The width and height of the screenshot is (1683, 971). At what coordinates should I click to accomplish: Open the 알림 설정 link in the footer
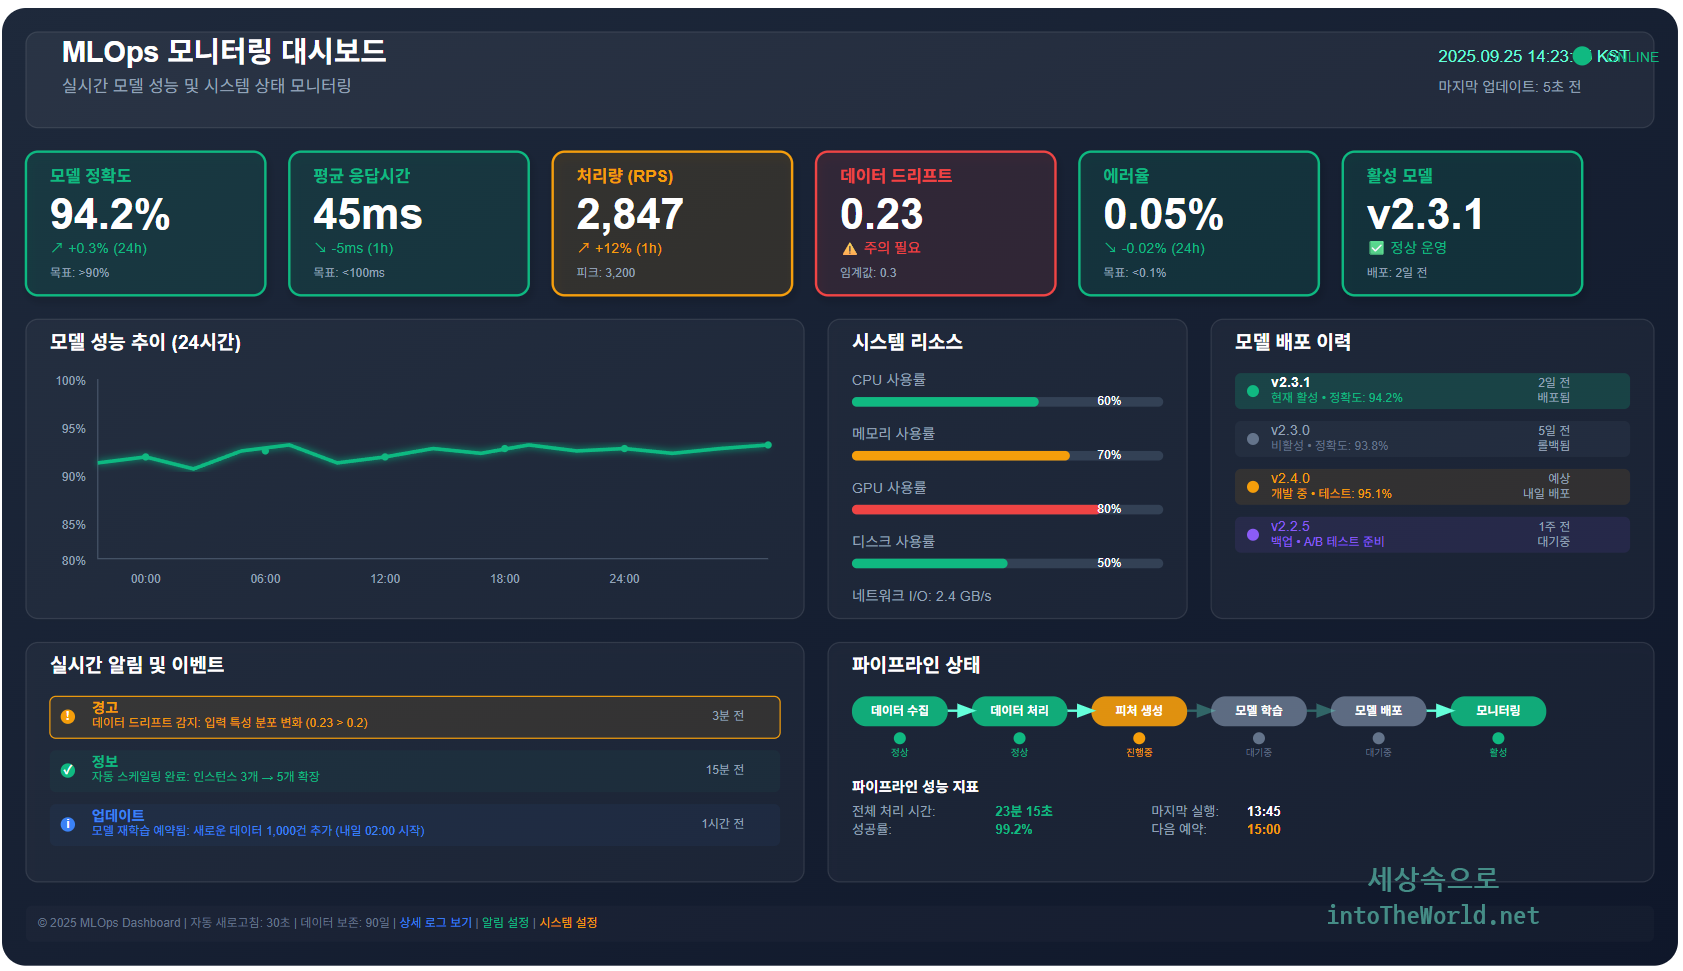point(505,922)
